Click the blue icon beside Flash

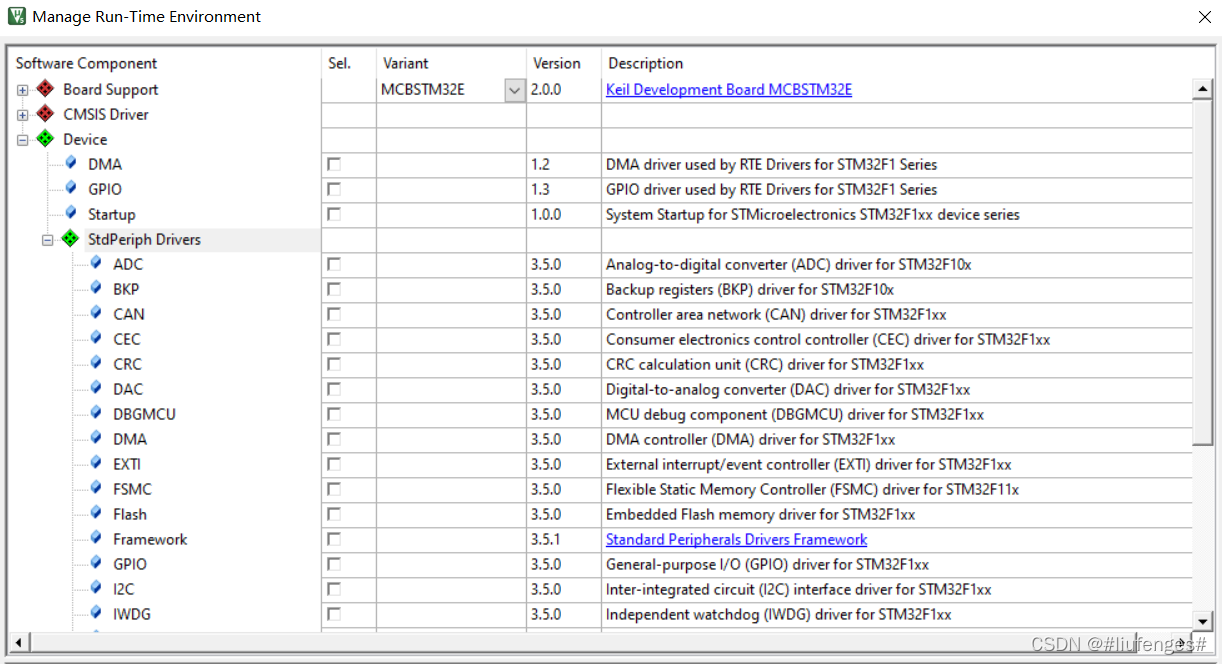tap(96, 513)
